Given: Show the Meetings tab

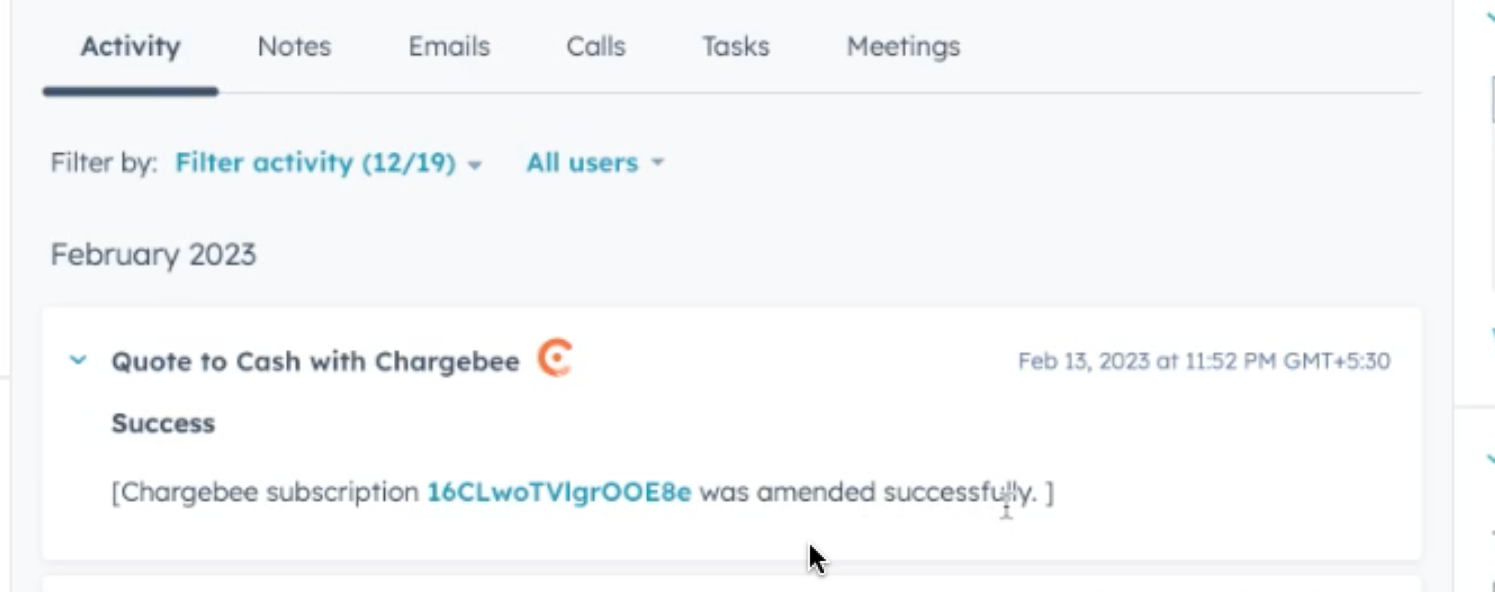Looking at the screenshot, I should (903, 47).
